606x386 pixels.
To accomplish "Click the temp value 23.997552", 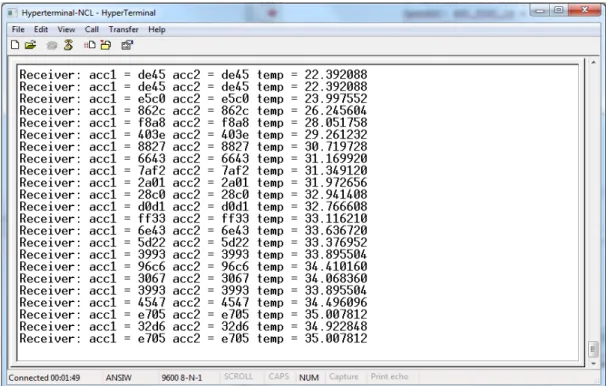I will pos(335,99).
